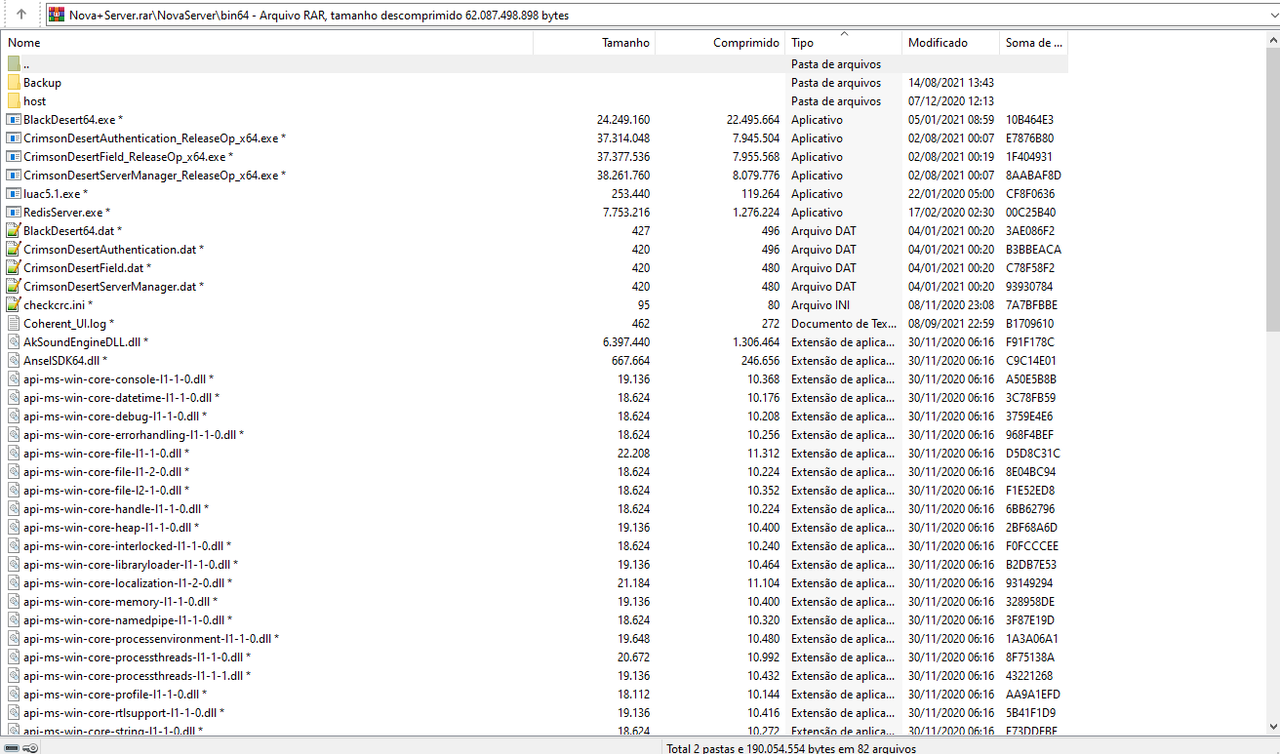1280x754 pixels.
Task: Click the RedisServer.exe file icon
Action: coord(14,212)
